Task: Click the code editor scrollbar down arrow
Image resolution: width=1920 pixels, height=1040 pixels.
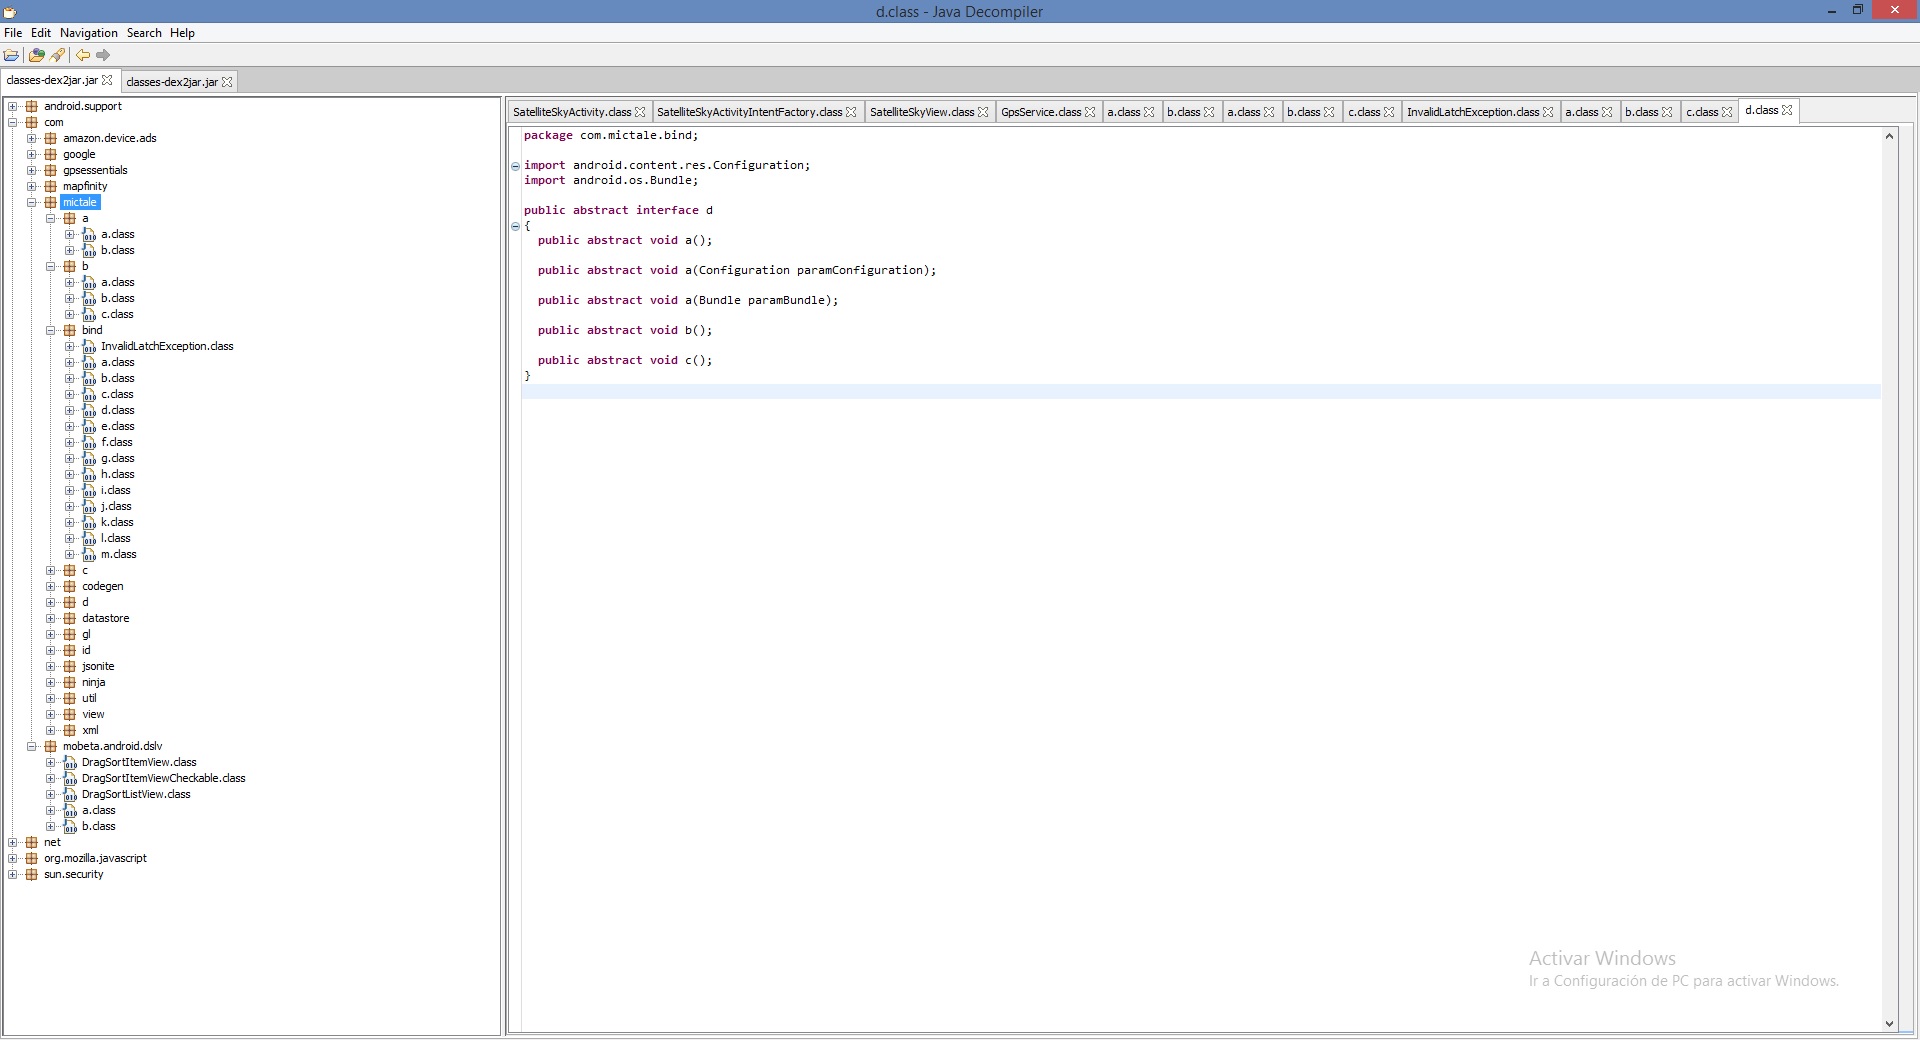Action: point(1889,1023)
